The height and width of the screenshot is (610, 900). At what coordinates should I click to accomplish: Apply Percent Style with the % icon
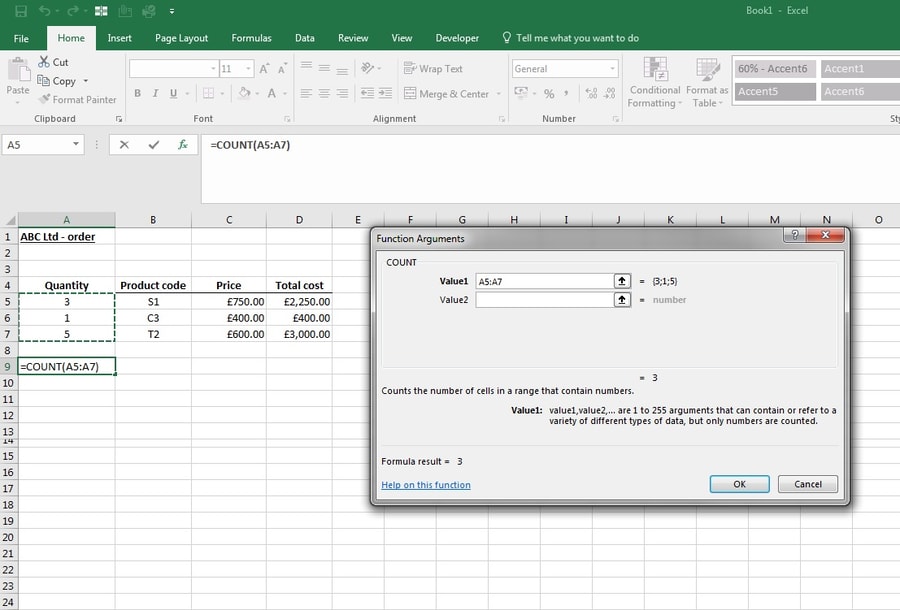pyautogui.click(x=549, y=94)
